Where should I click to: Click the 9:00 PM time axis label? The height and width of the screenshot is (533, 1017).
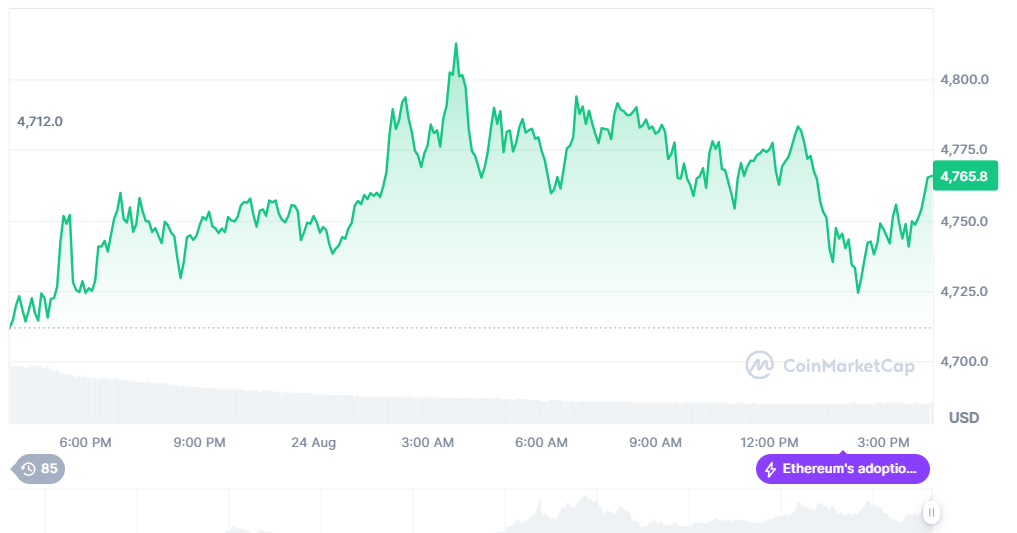pos(200,442)
